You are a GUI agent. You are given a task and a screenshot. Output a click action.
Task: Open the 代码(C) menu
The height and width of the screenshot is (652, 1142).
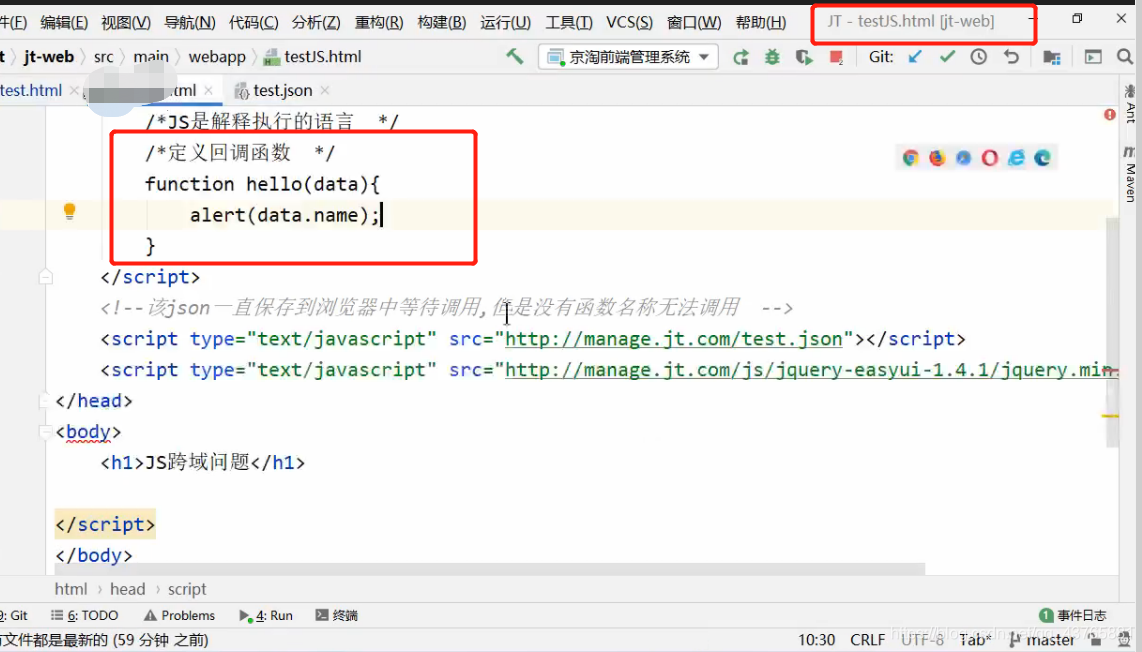pyautogui.click(x=253, y=23)
